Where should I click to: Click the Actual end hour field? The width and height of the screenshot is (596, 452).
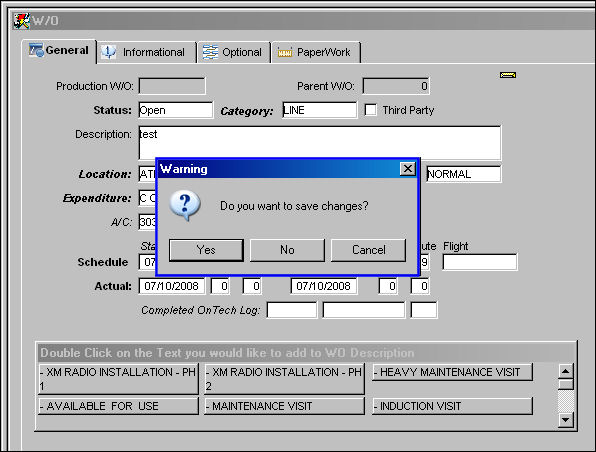tap(388, 286)
